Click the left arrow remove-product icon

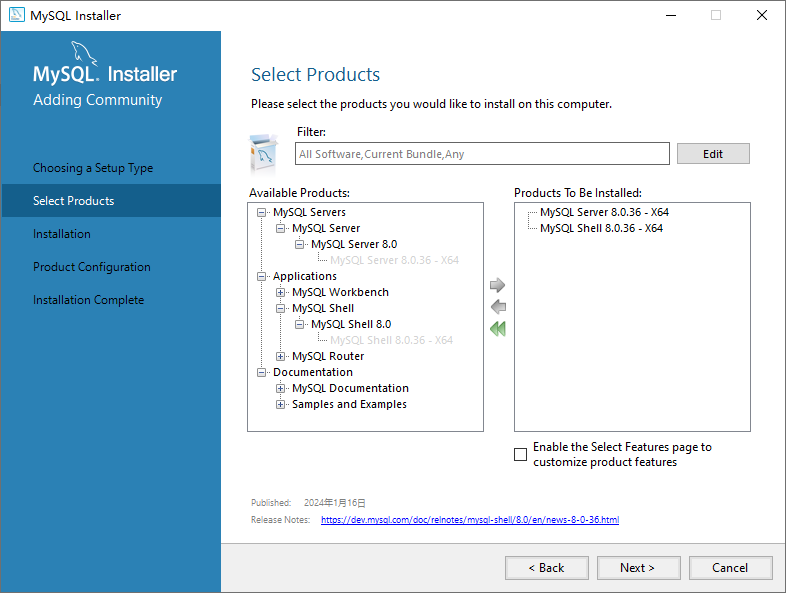(498, 307)
